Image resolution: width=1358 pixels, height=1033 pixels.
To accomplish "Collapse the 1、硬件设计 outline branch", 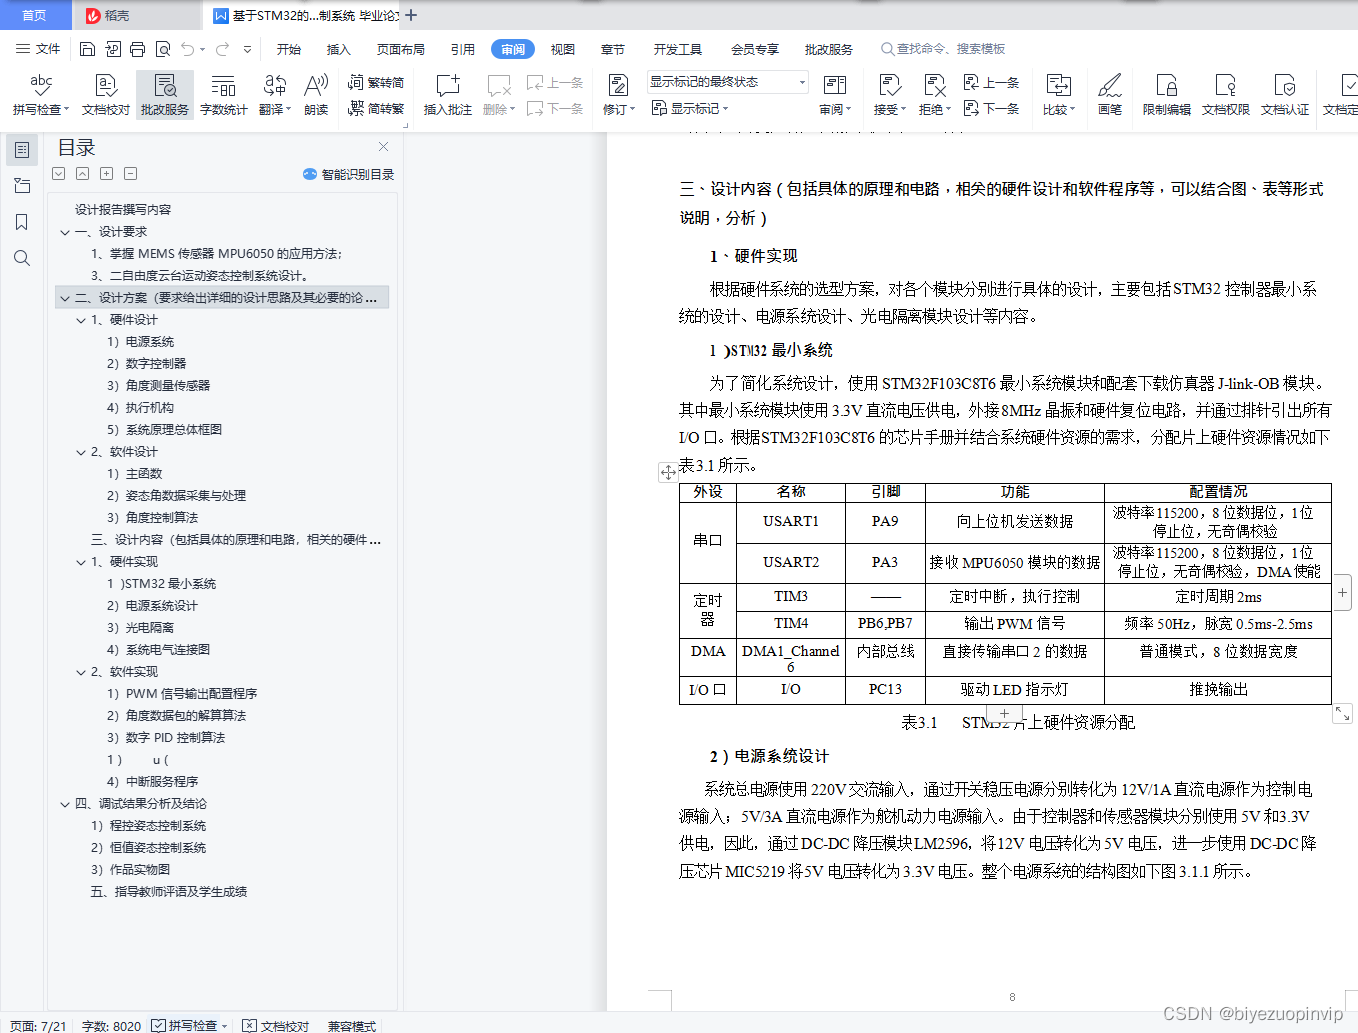I will [80, 319].
